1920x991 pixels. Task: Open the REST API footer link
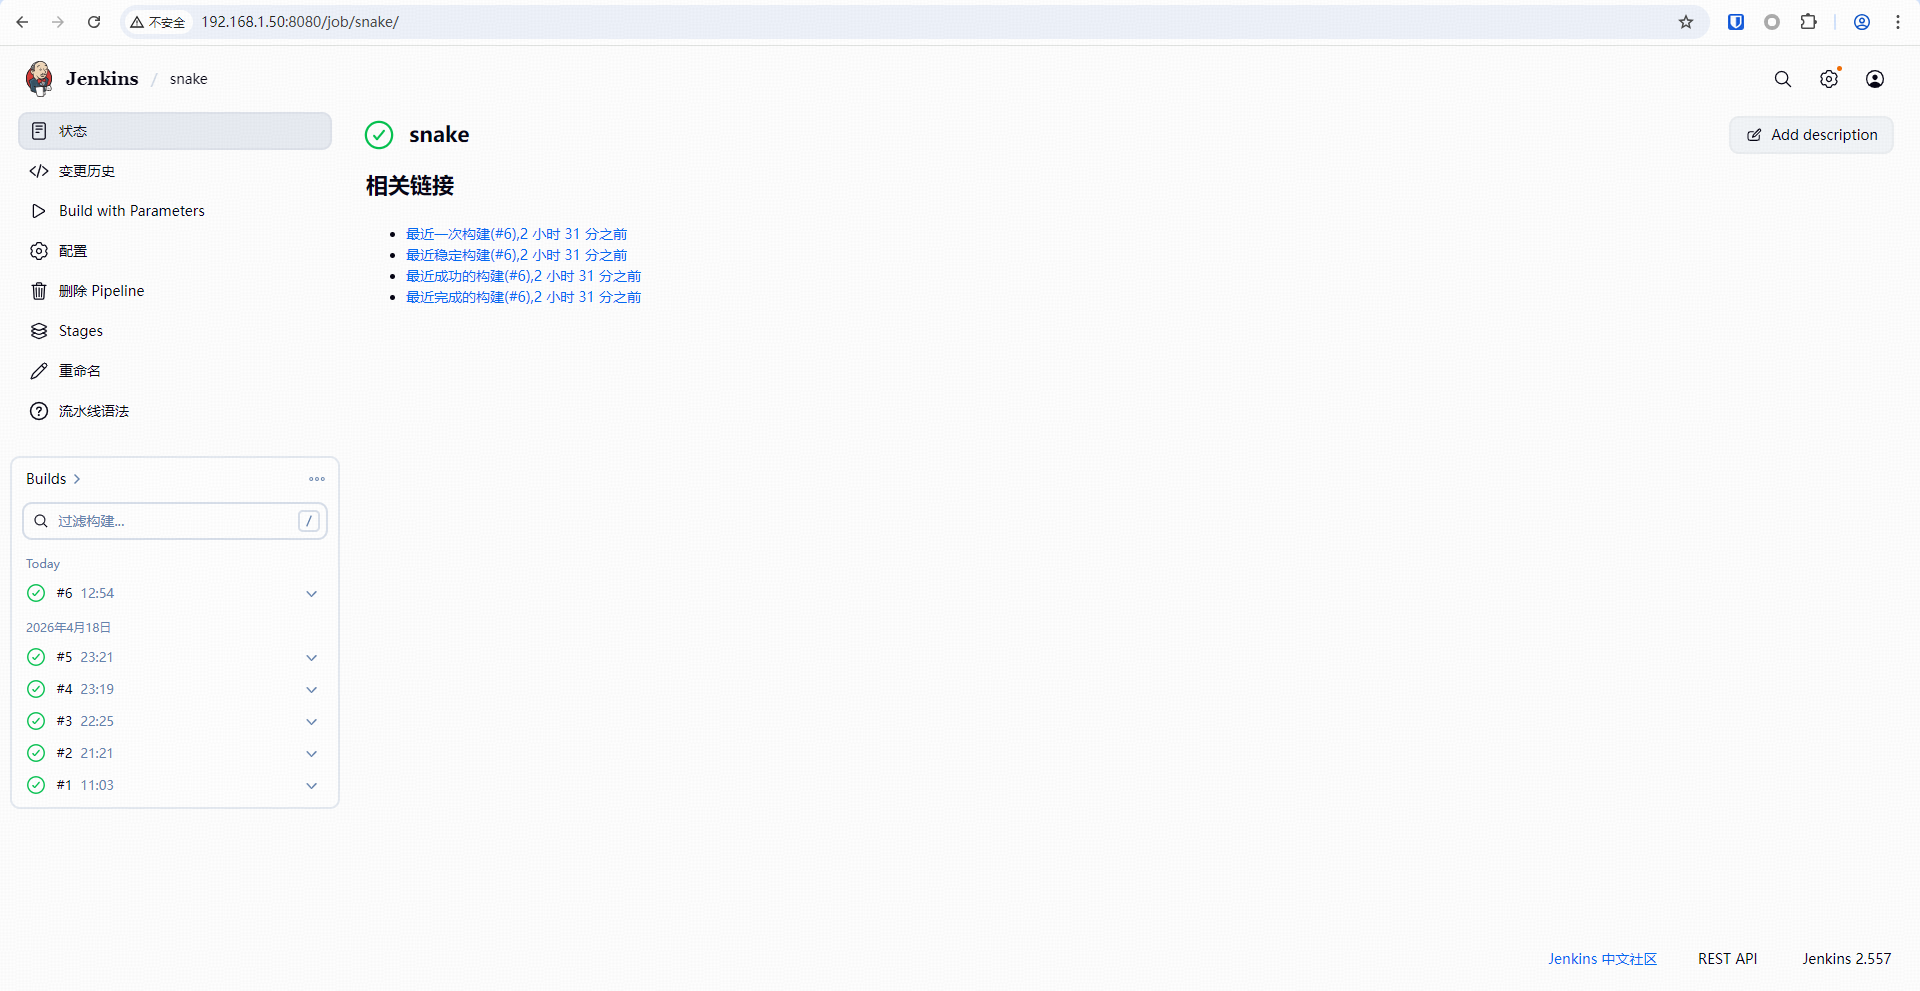click(x=1727, y=959)
